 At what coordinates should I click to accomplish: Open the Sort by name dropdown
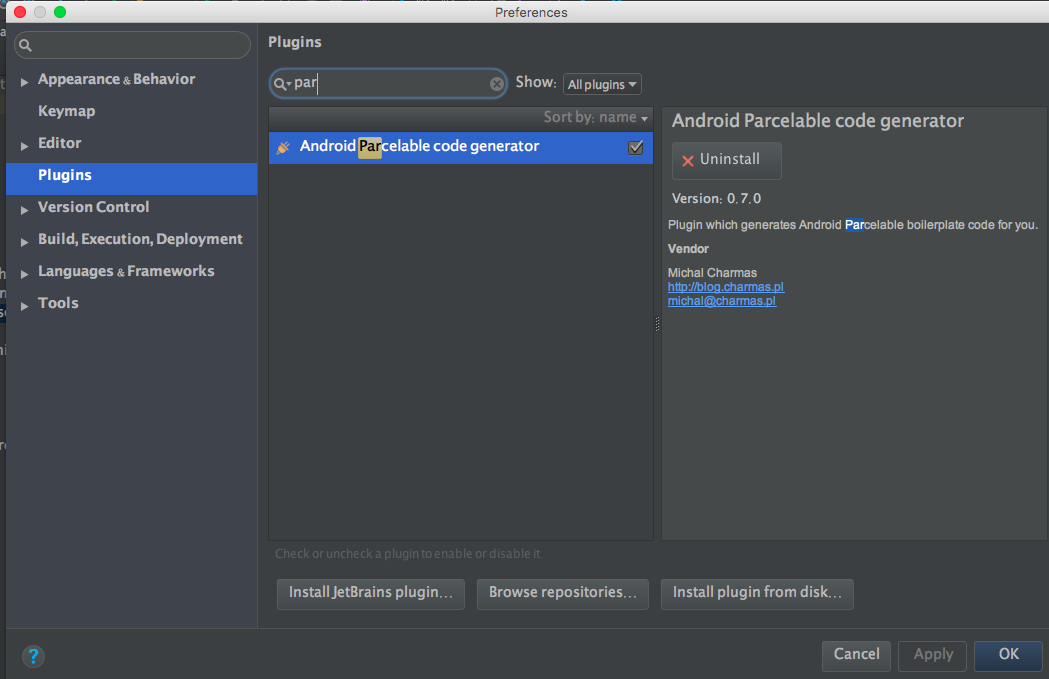[596, 118]
